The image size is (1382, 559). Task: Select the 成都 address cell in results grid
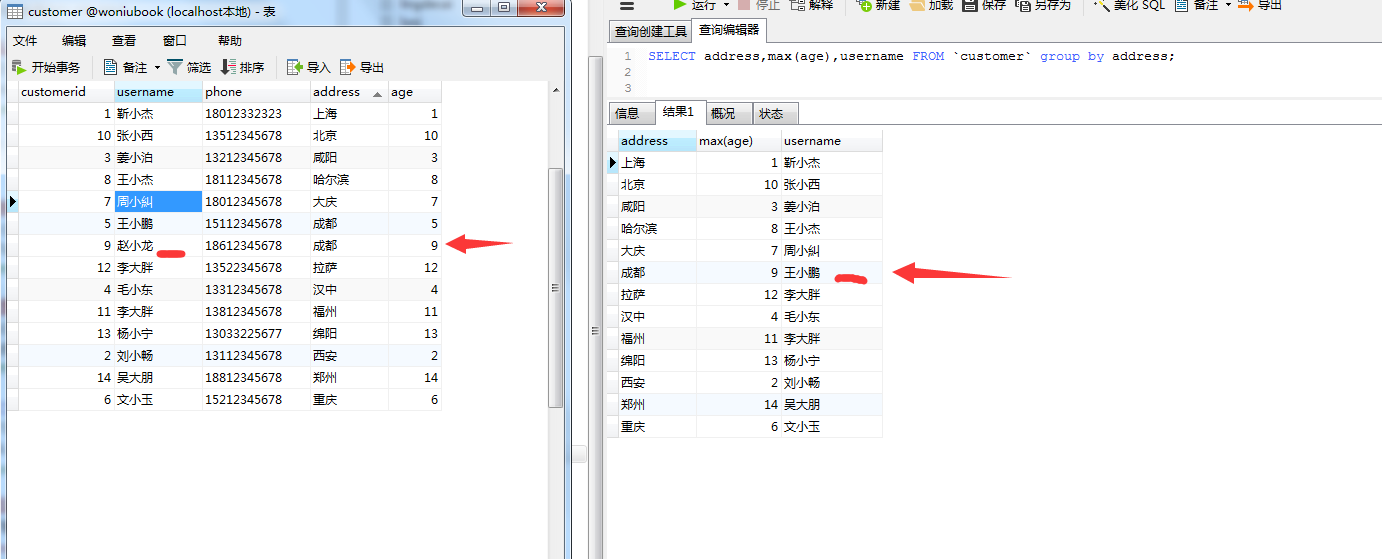click(x=657, y=273)
